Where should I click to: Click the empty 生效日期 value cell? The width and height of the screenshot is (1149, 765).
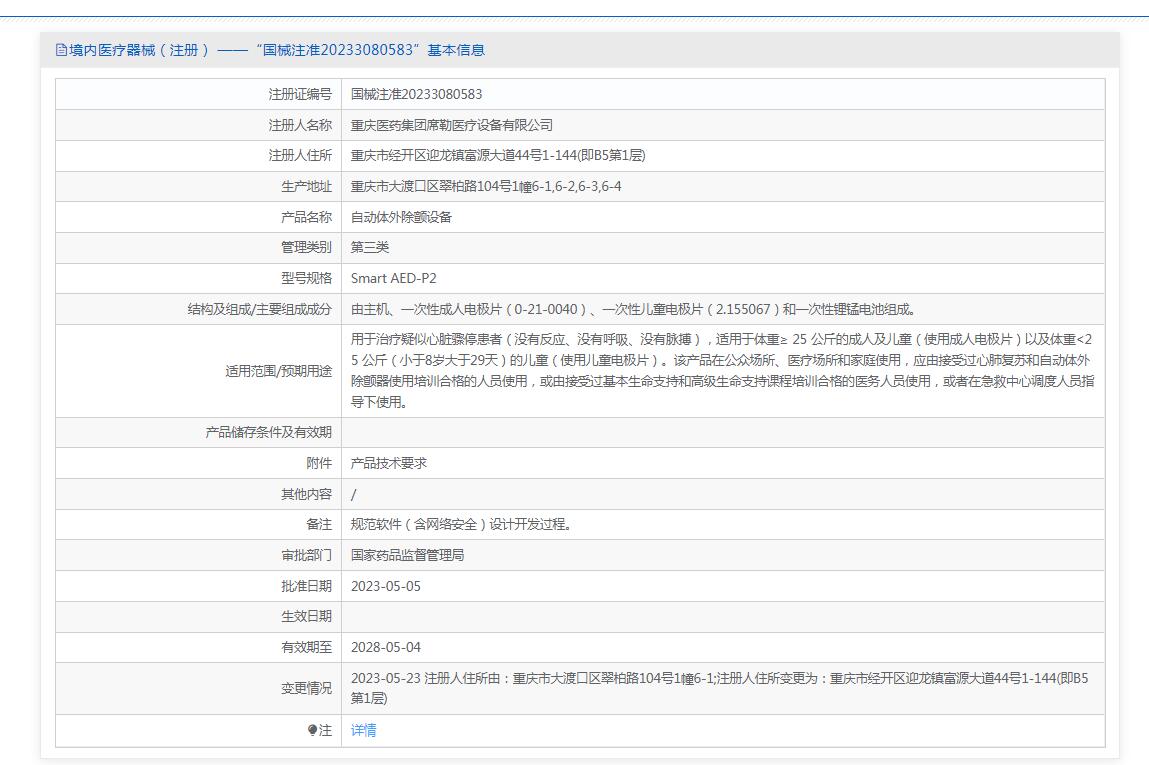[722, 617]
